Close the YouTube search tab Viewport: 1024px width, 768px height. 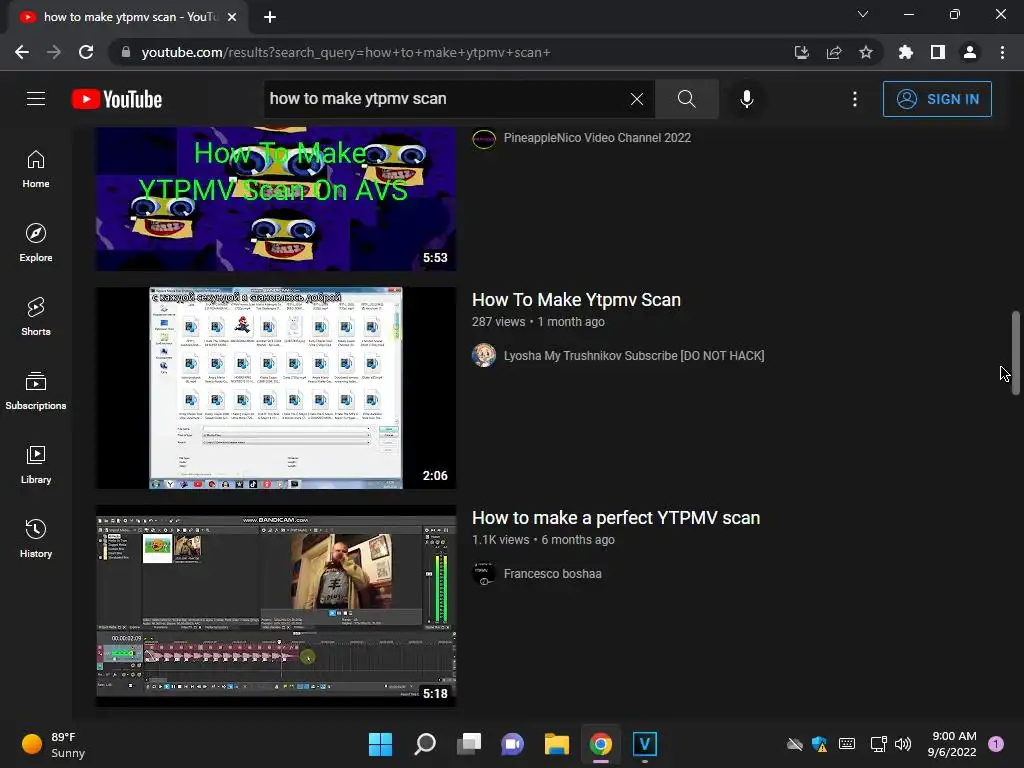click(232, 17)
